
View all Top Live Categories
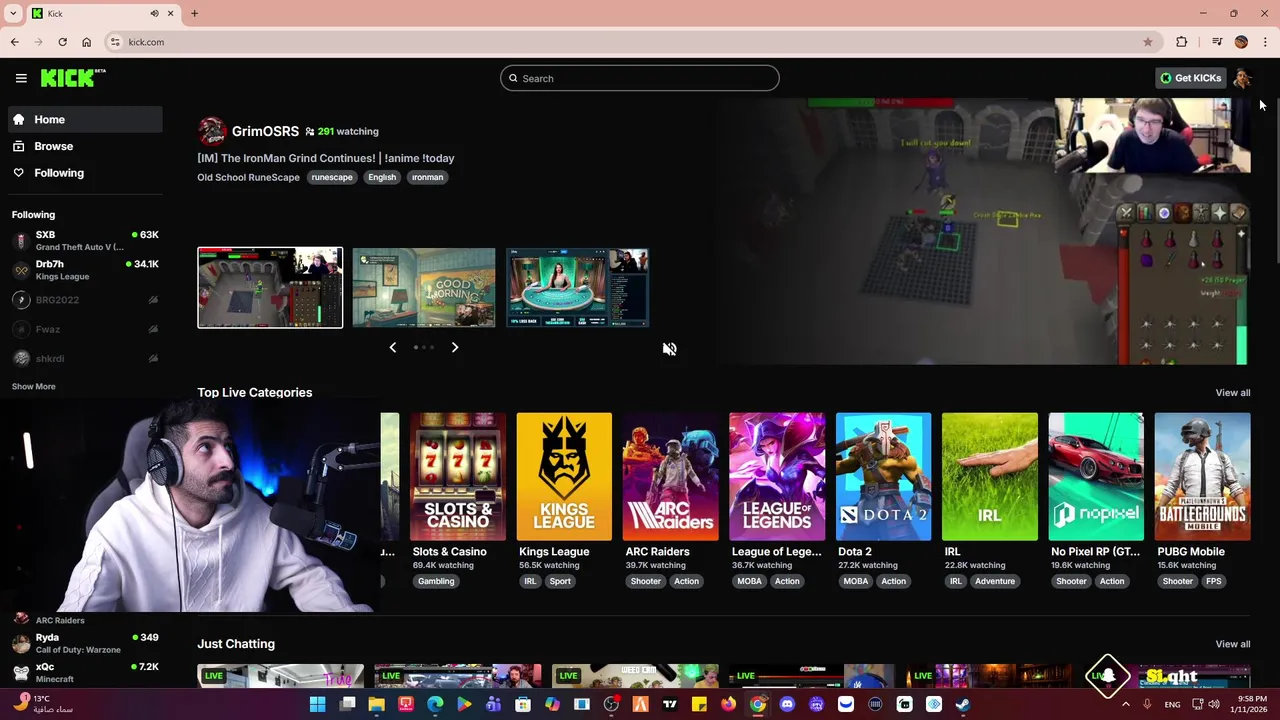pos(1232,392)
